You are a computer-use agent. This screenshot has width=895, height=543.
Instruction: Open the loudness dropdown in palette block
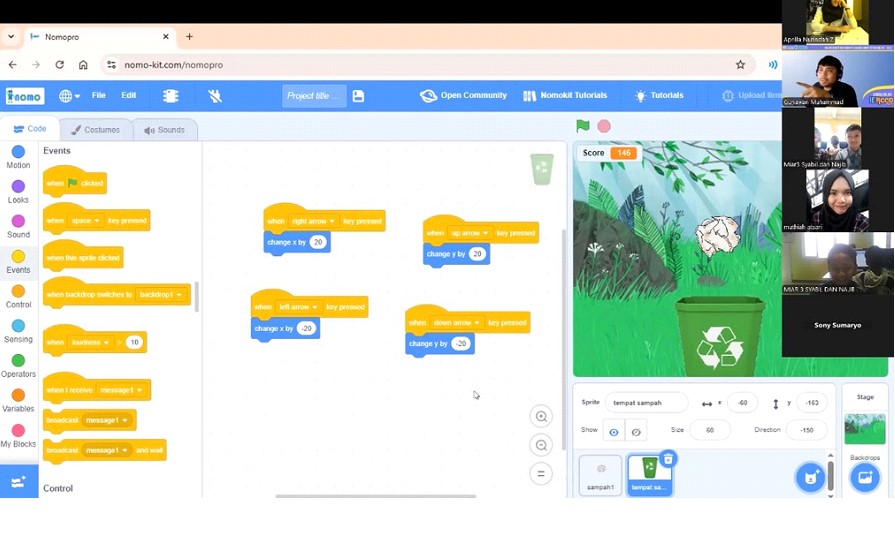(x=91, y=343)
